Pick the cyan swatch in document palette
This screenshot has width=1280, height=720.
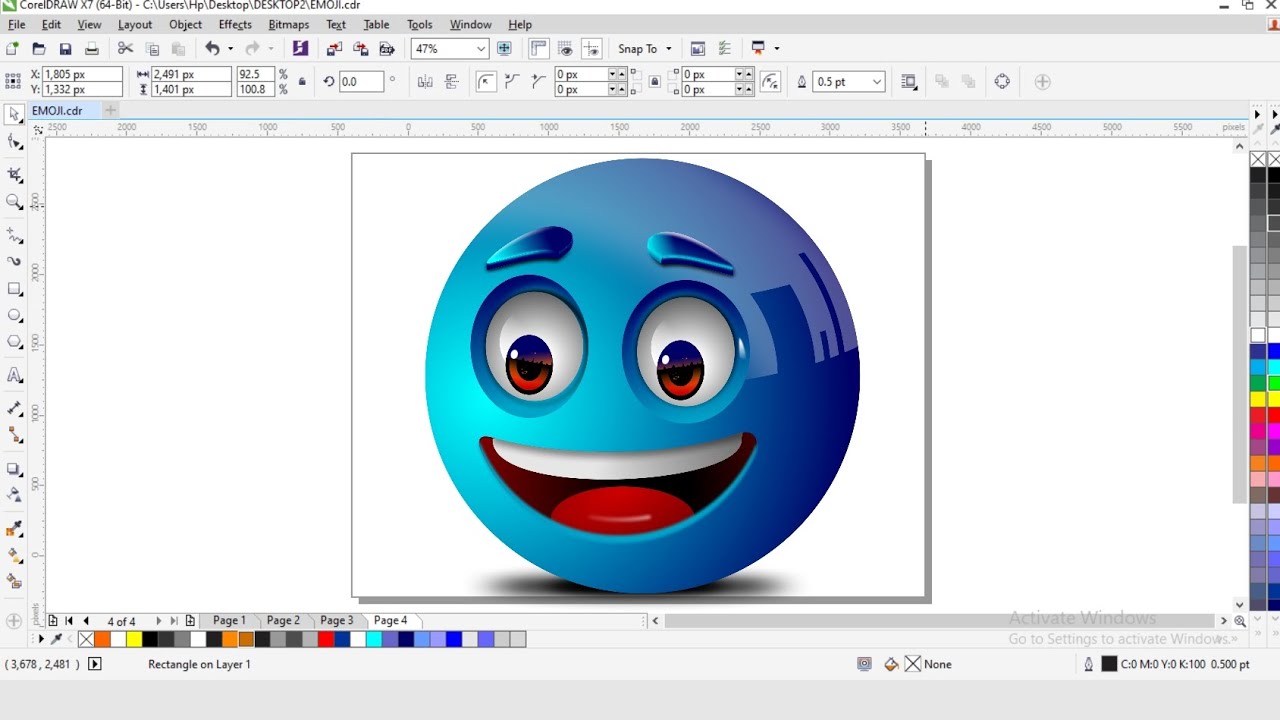[374, 639]
